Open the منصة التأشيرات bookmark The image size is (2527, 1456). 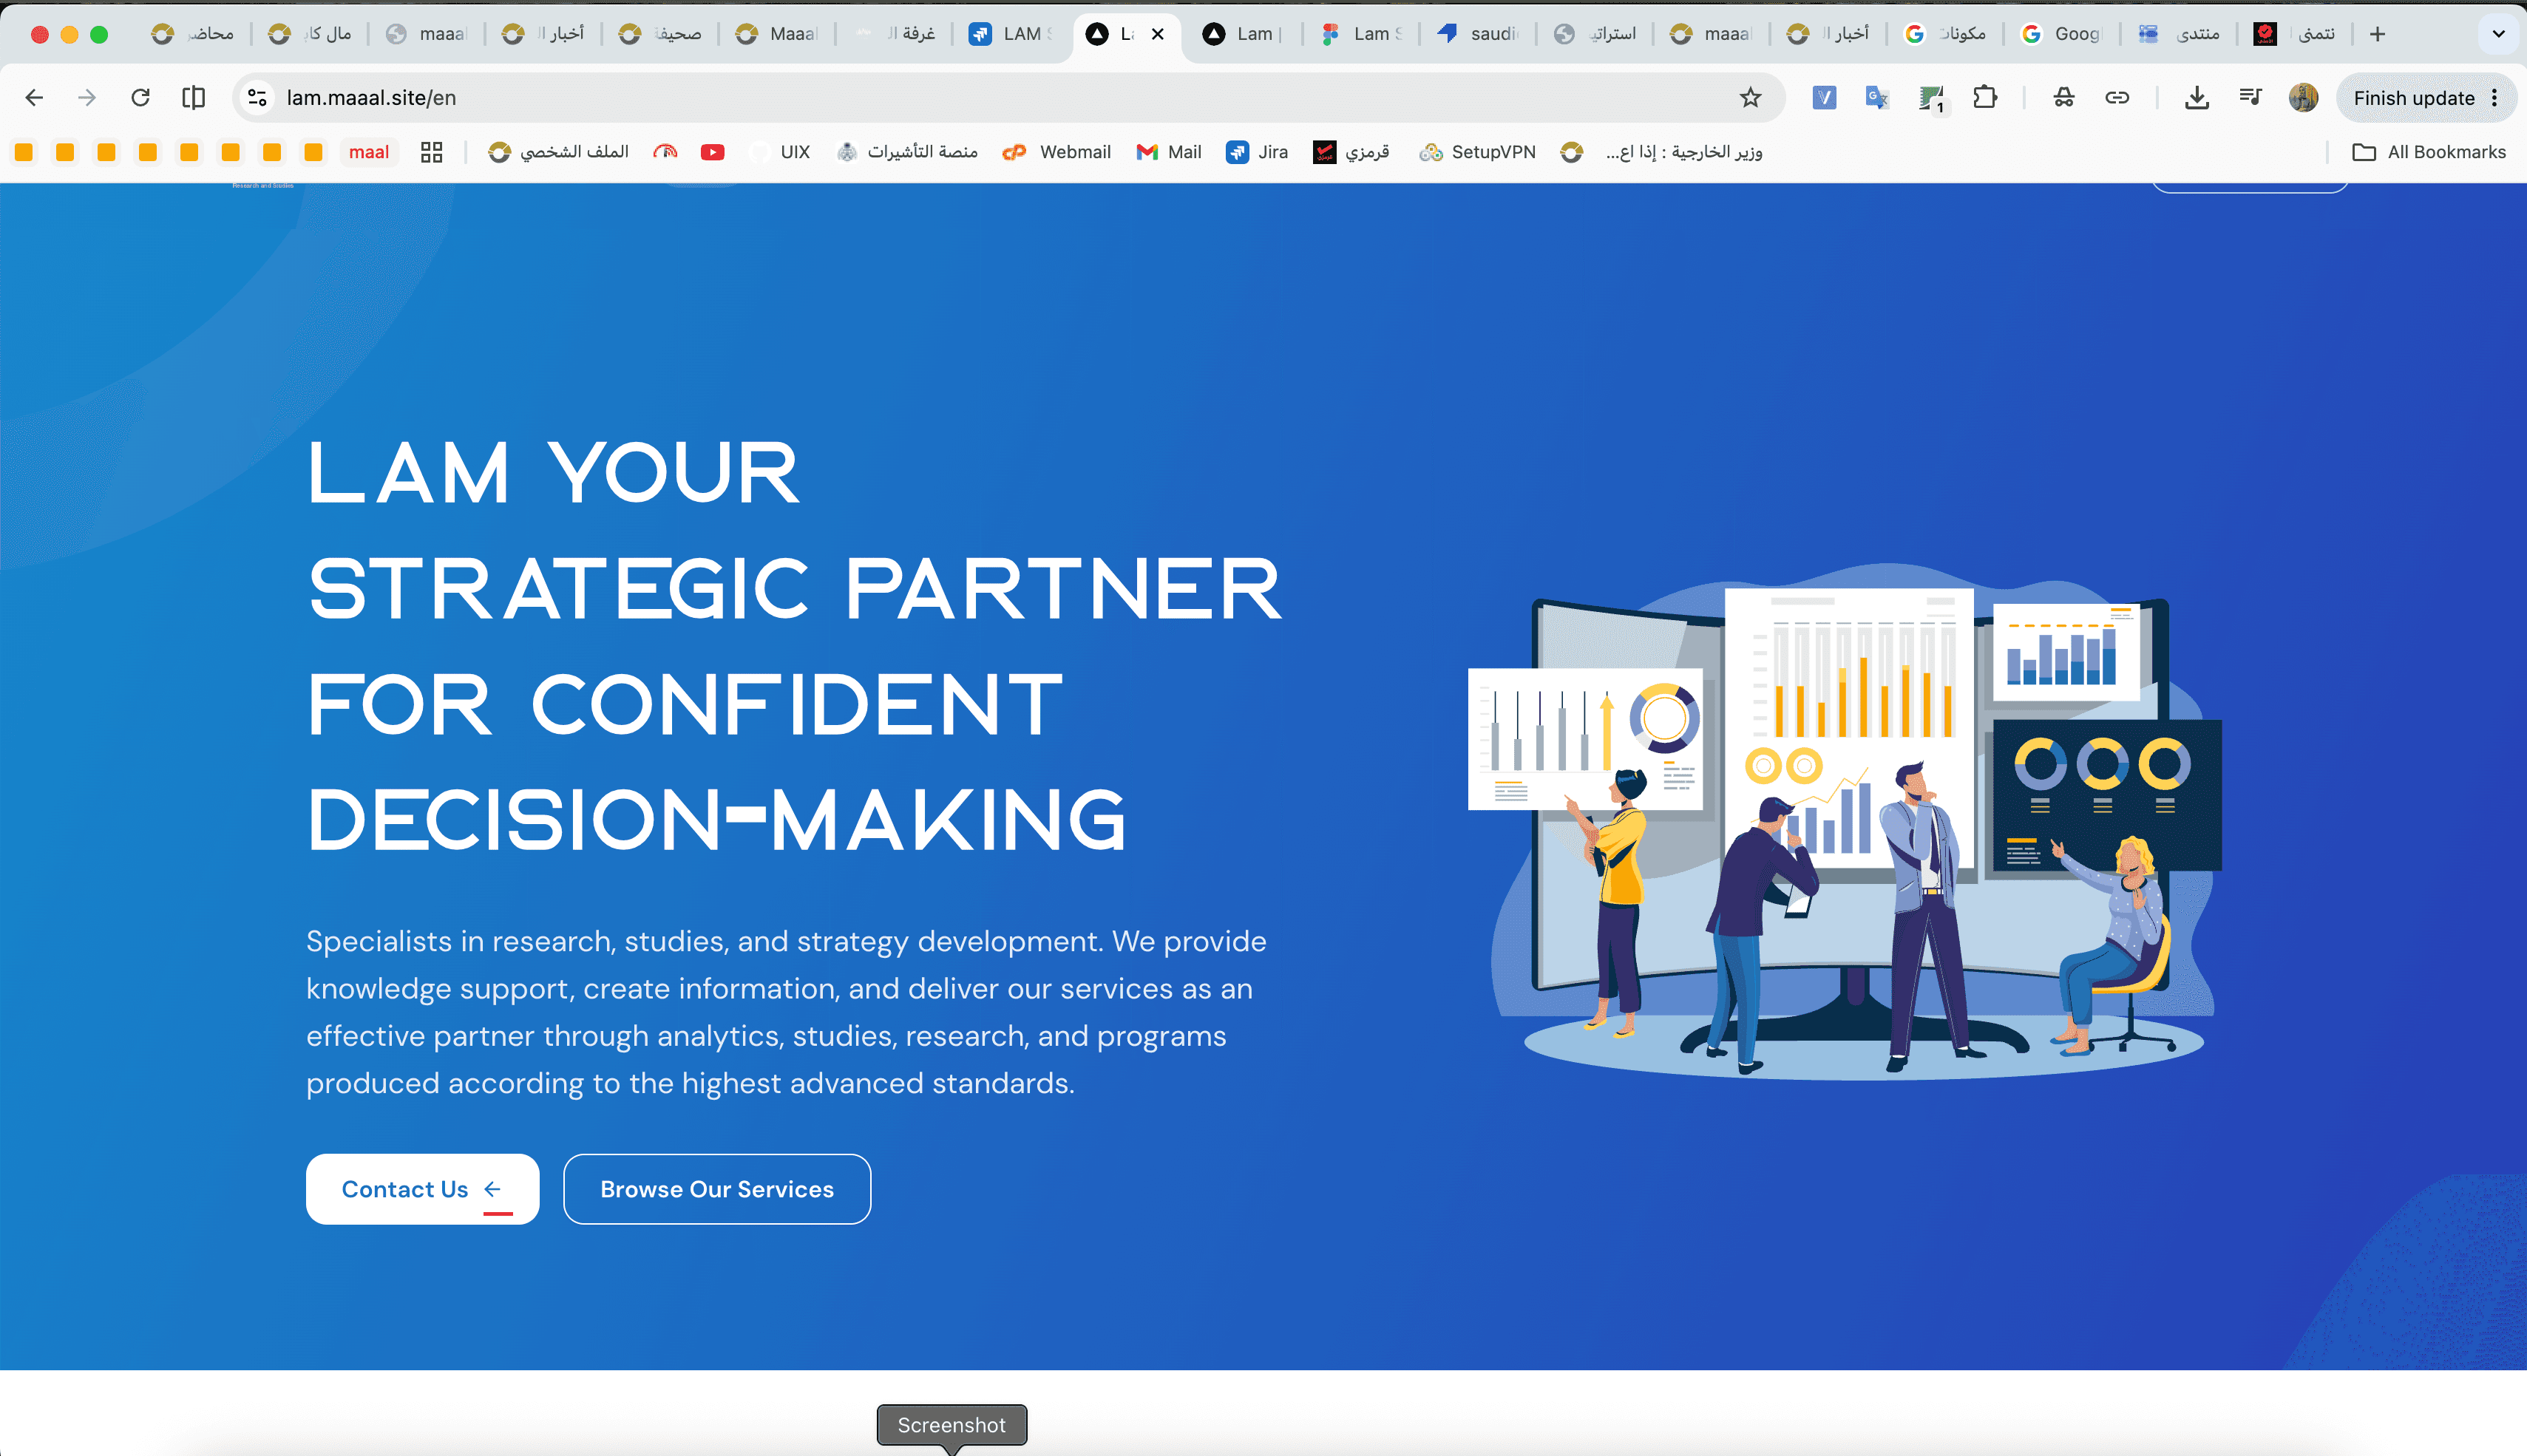tap(907, 152)
